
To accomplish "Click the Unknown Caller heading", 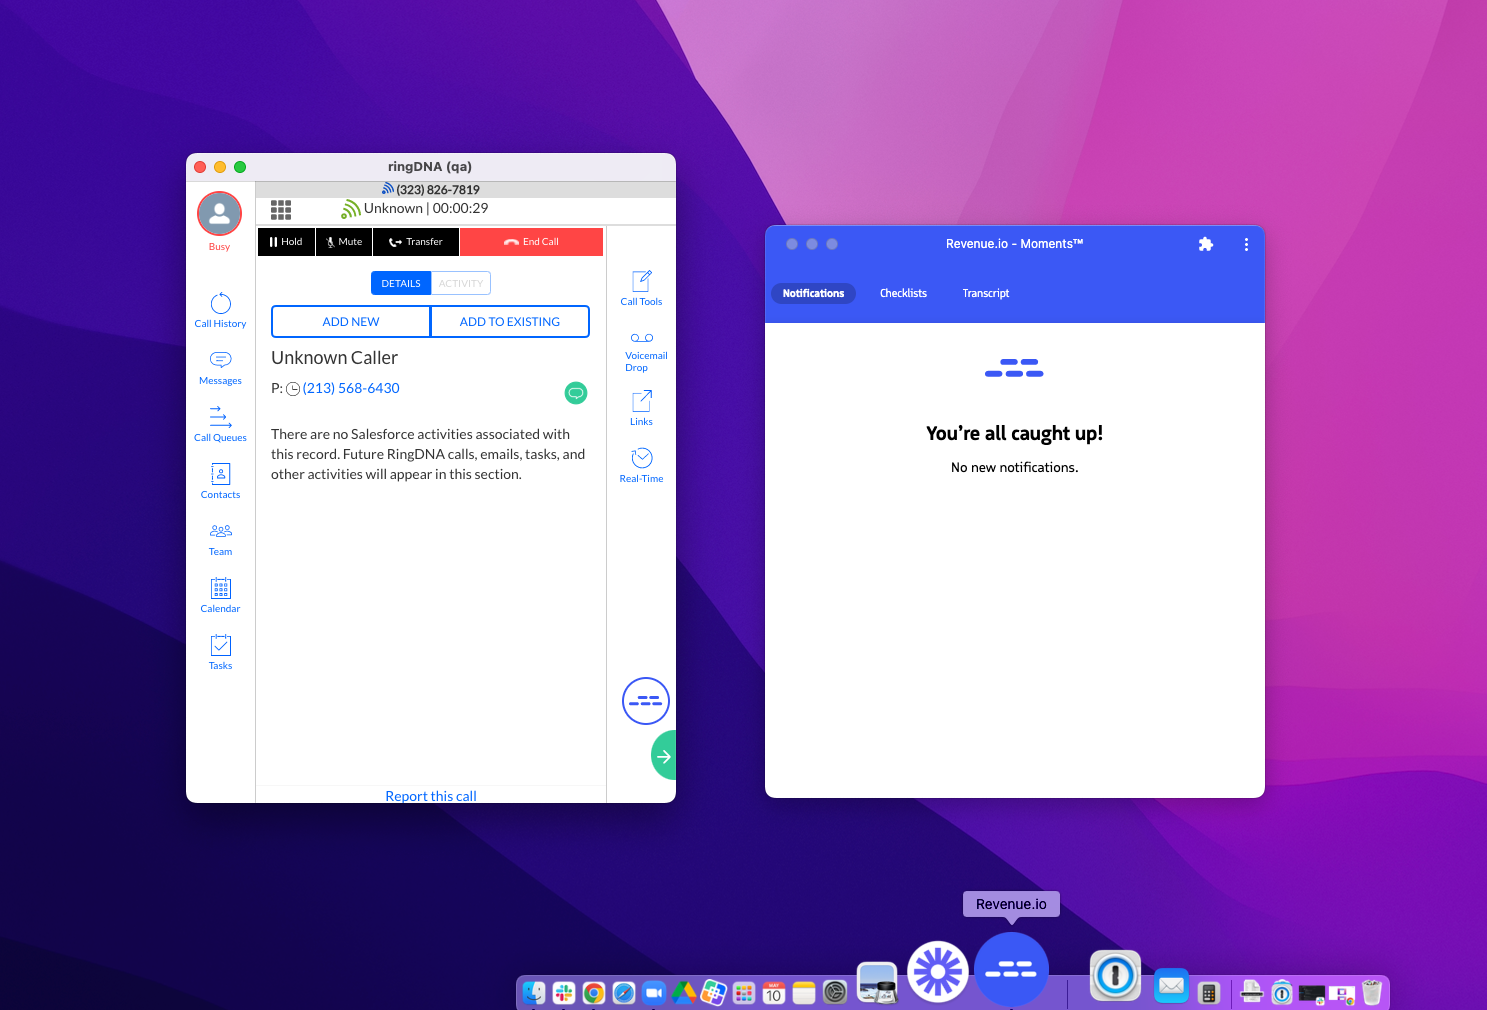I will tap(334, 358).
